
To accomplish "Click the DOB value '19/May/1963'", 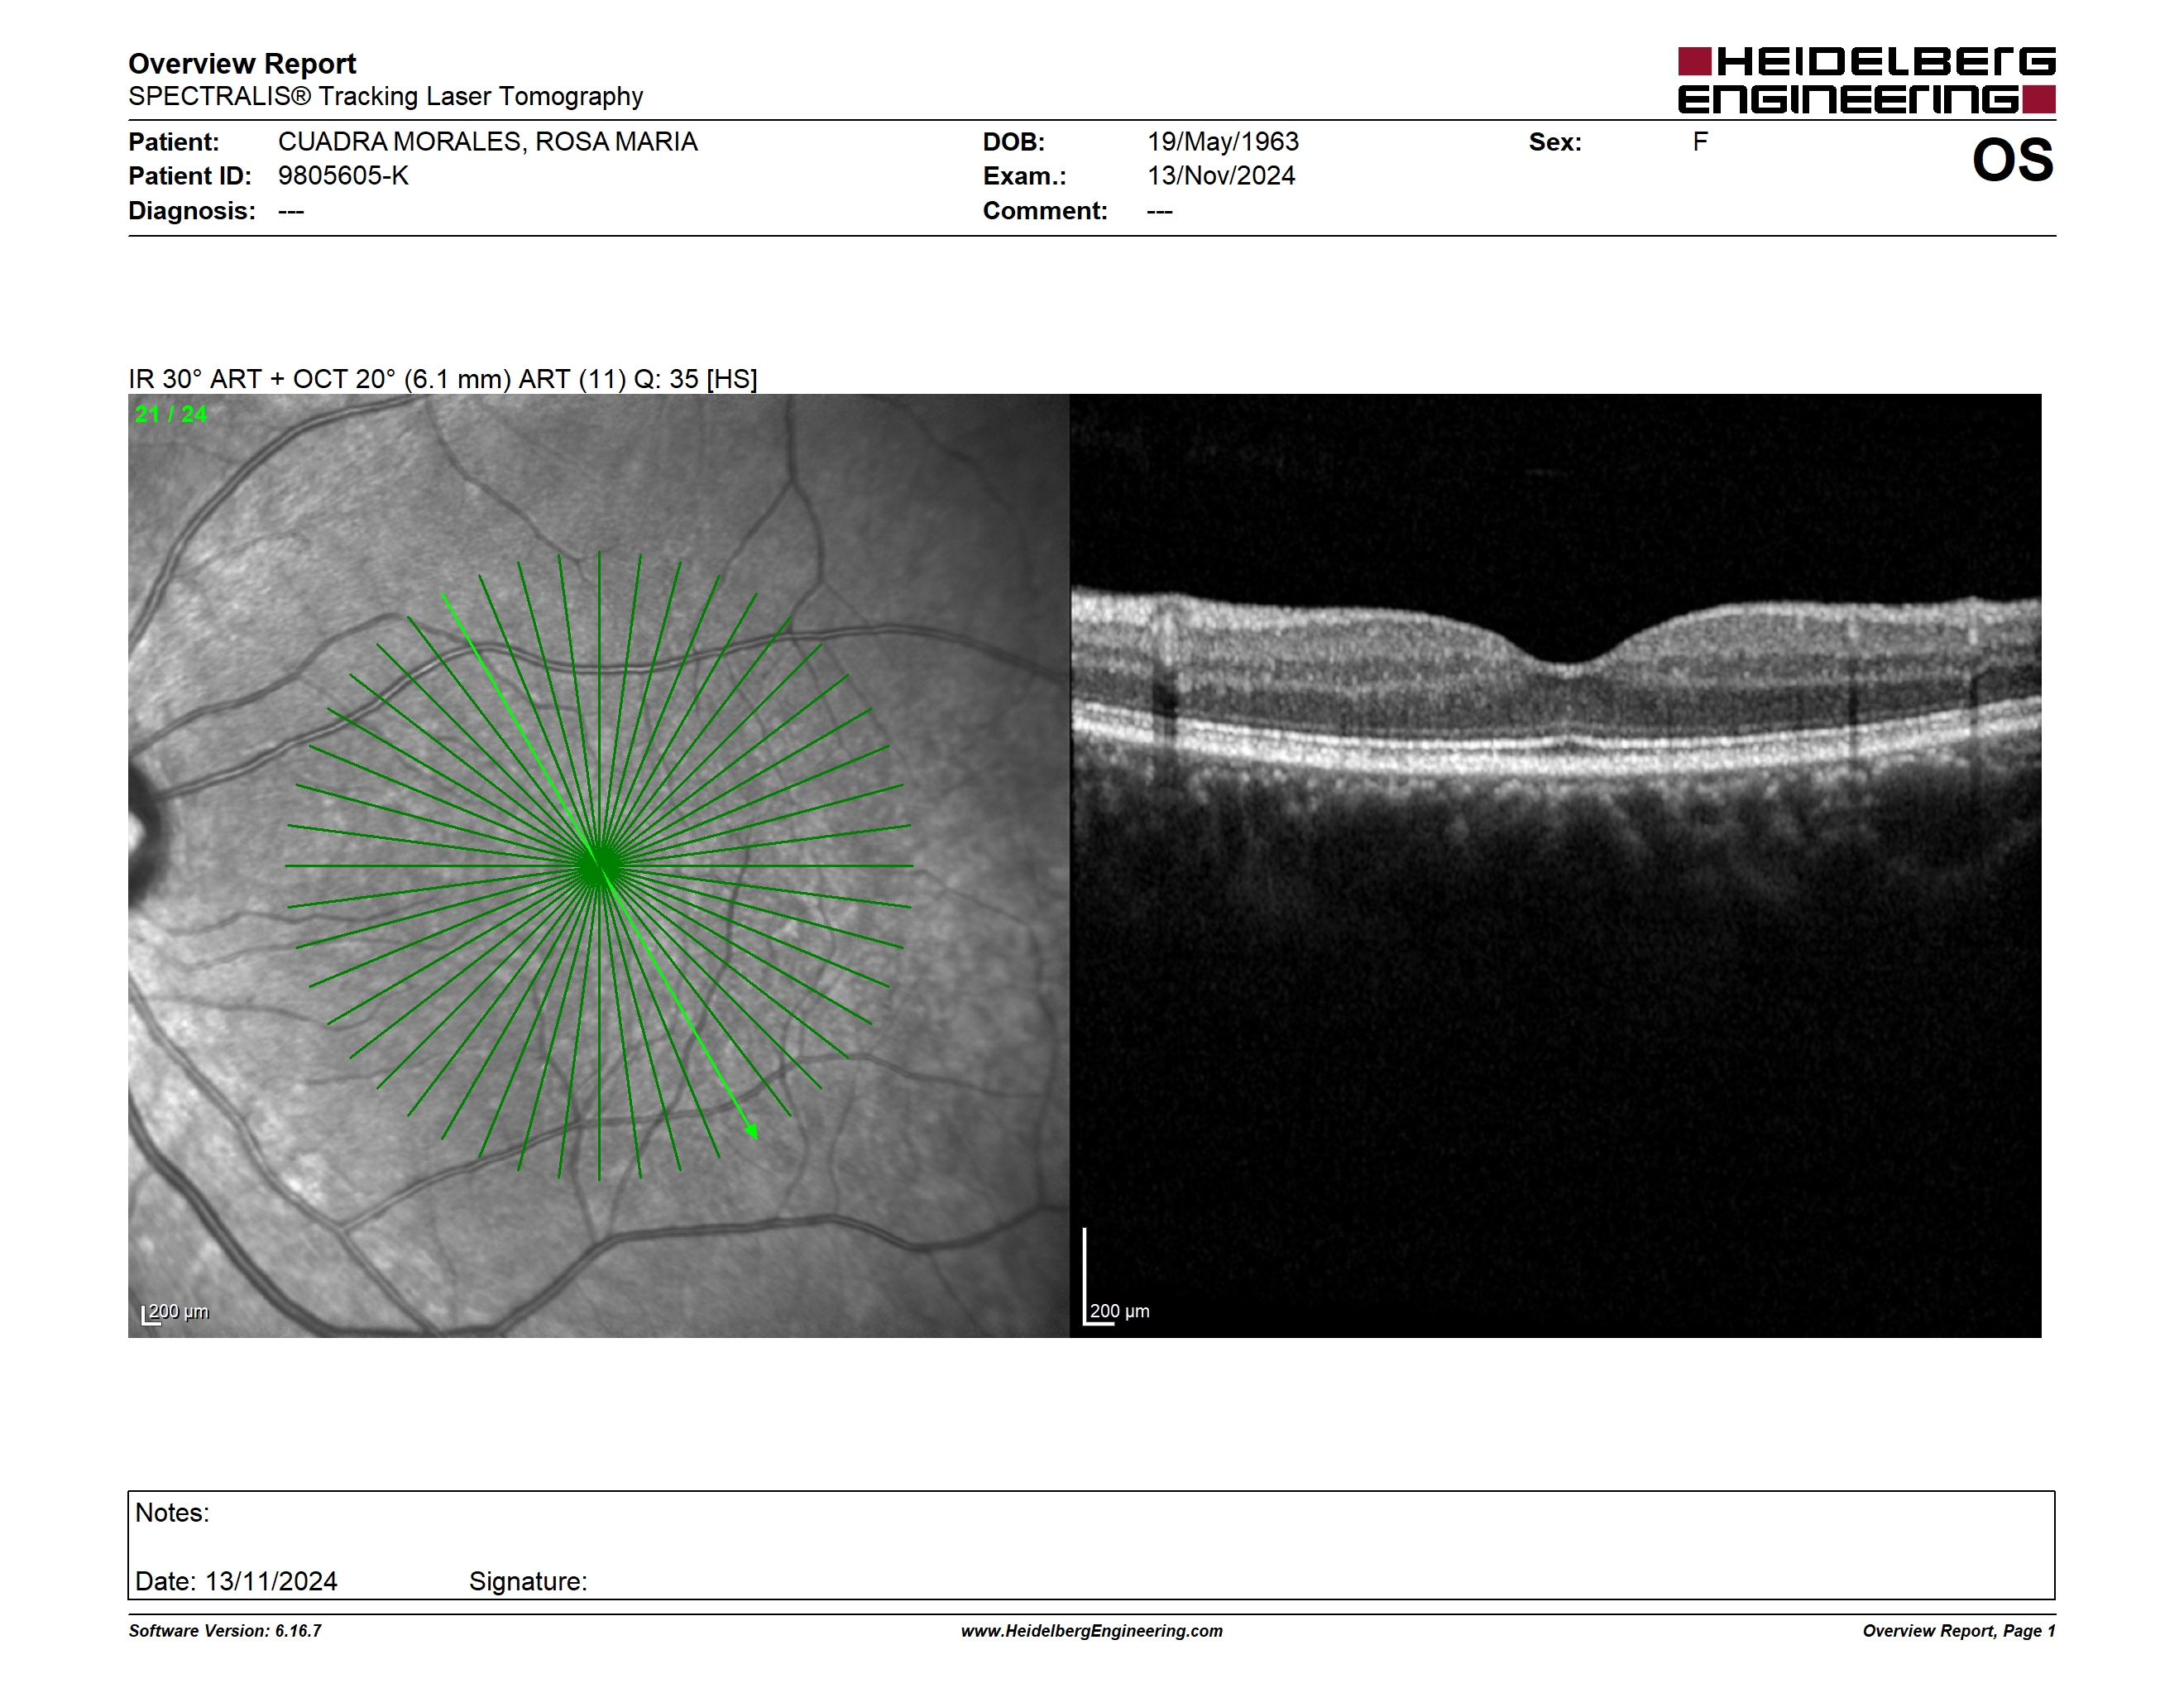I will [1223, 142].
